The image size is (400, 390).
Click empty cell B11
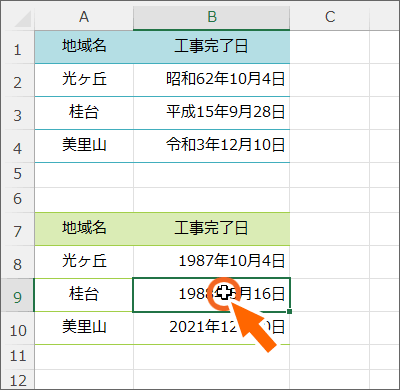(x=212, y=357)
